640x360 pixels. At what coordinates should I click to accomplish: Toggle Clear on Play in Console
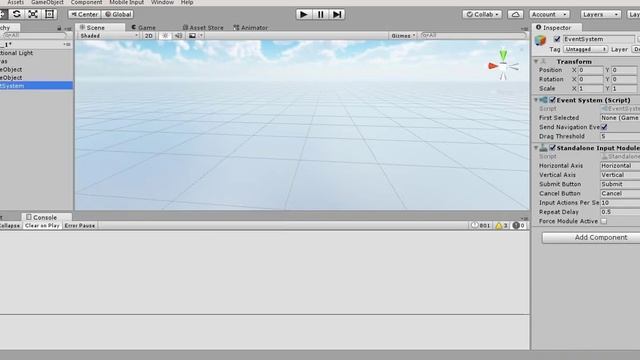(x=42, y=225)
